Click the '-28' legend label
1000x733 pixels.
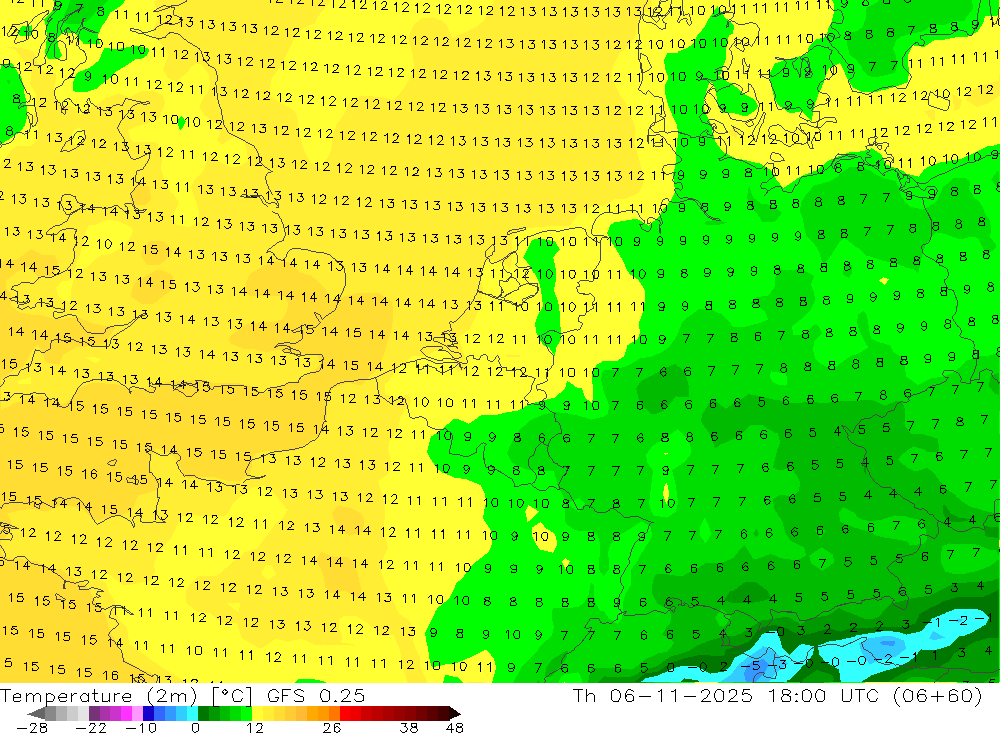pyautogui.click(x=32, y=728)
